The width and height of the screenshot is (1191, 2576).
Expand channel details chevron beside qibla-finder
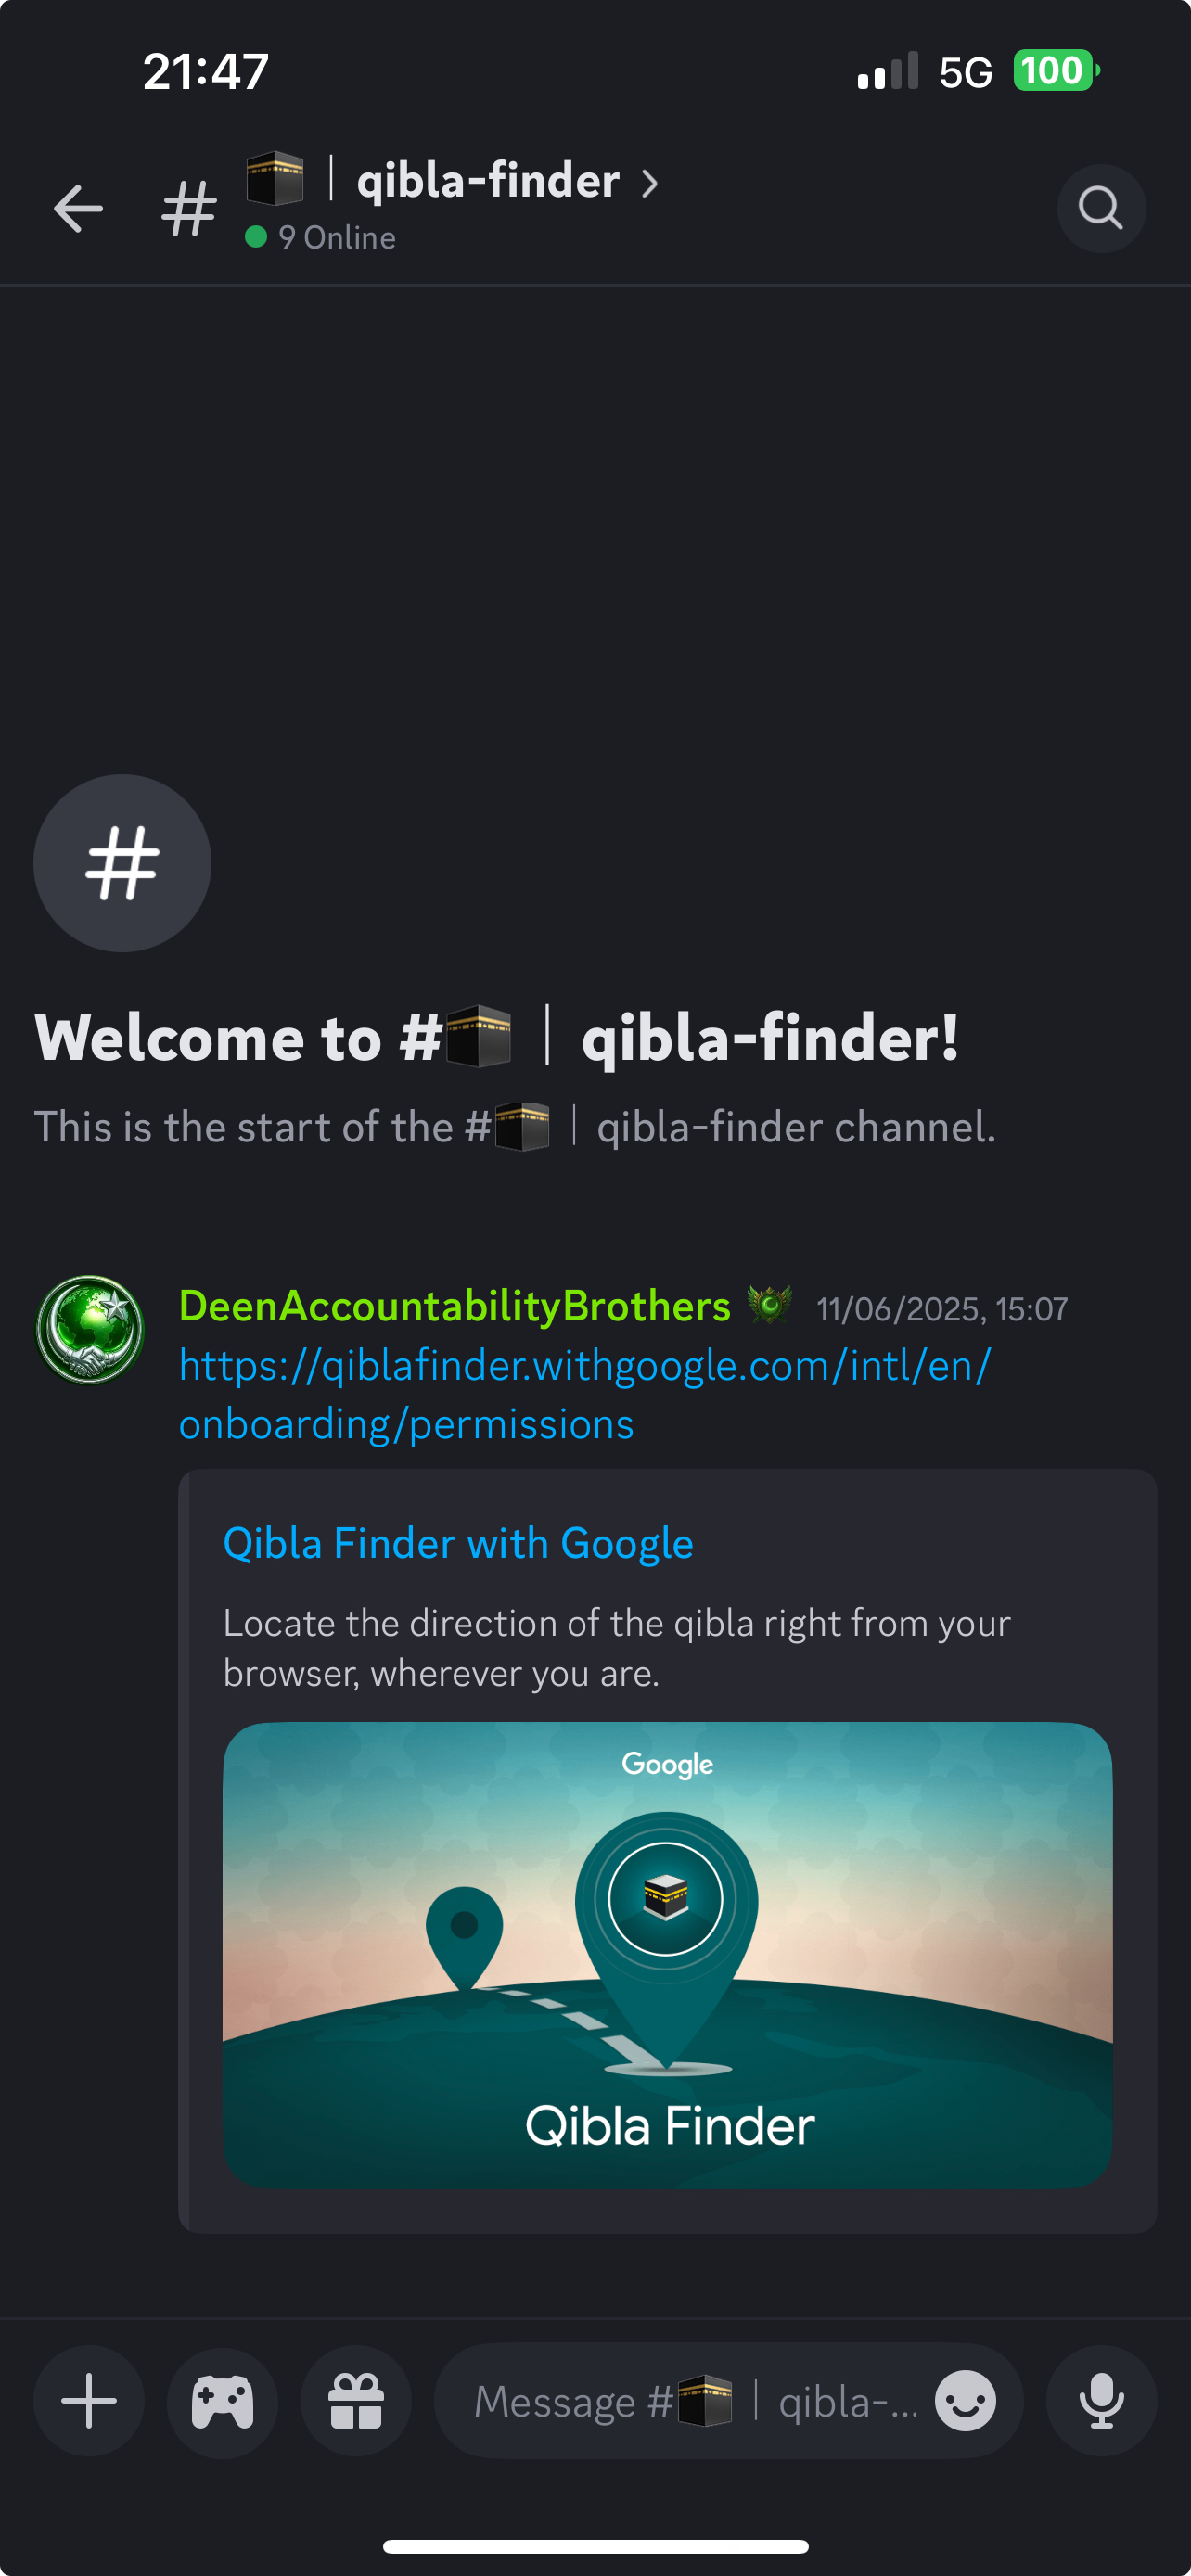tap(650, 183)
